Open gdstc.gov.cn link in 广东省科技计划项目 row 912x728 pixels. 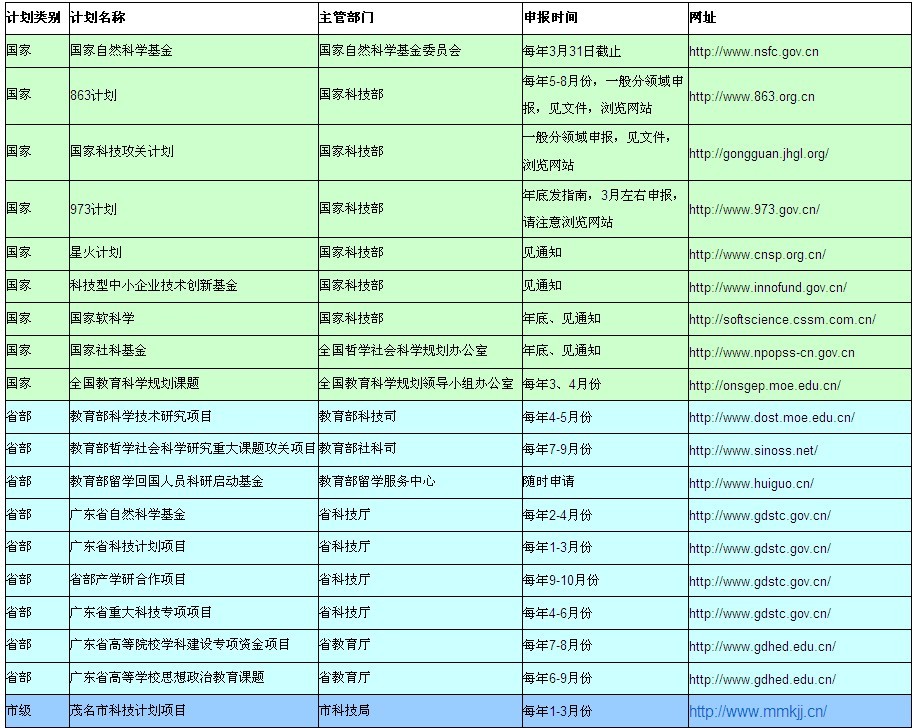tap(760, 548)
